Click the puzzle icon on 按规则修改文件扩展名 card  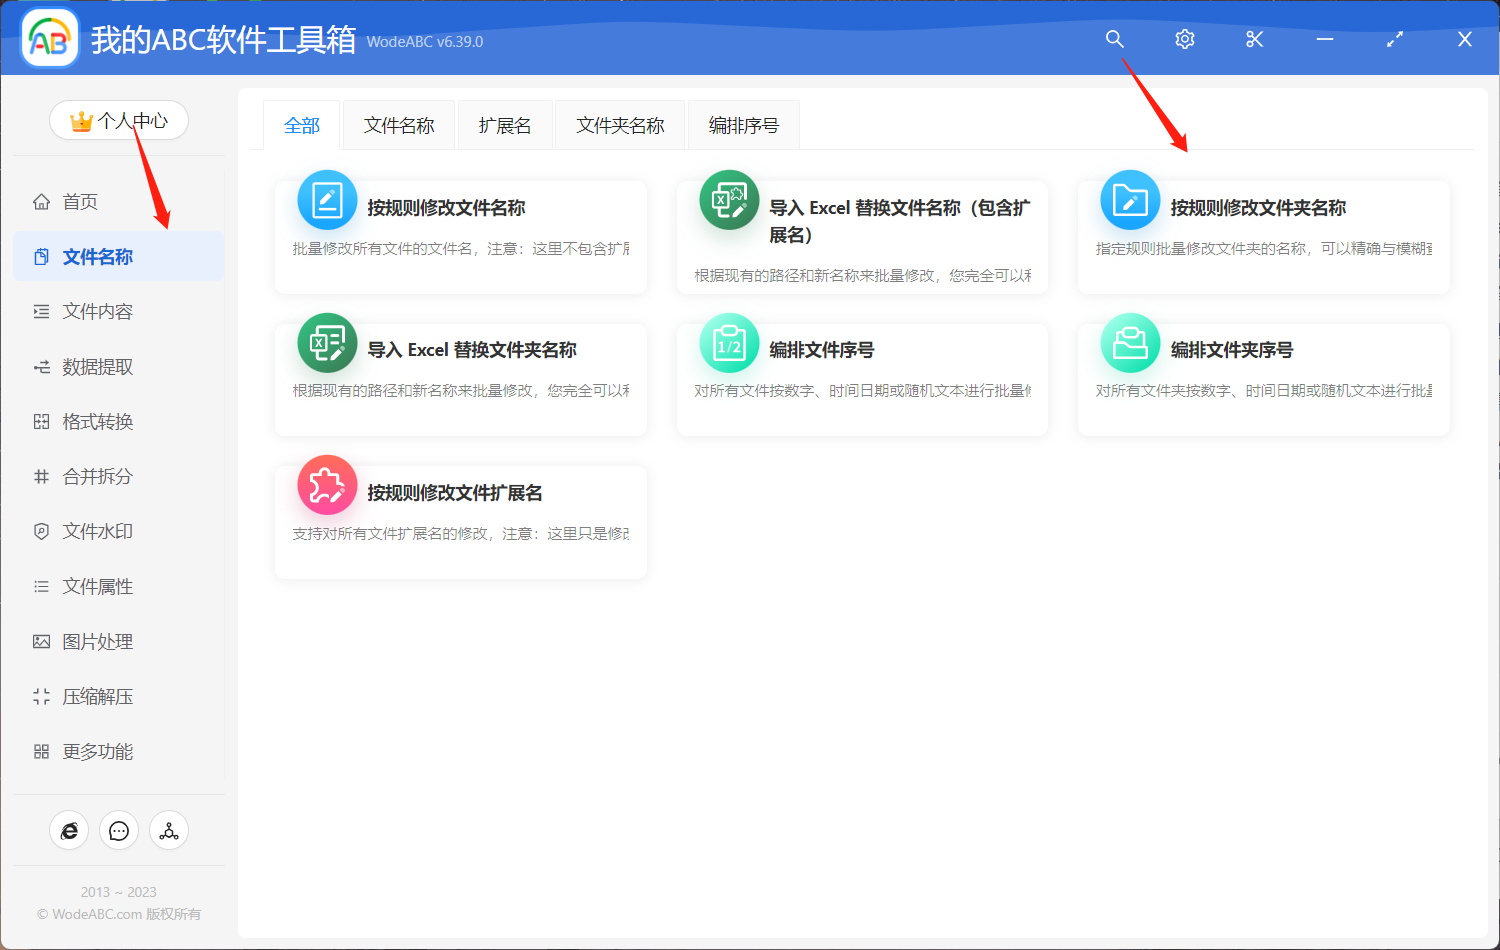327,484
